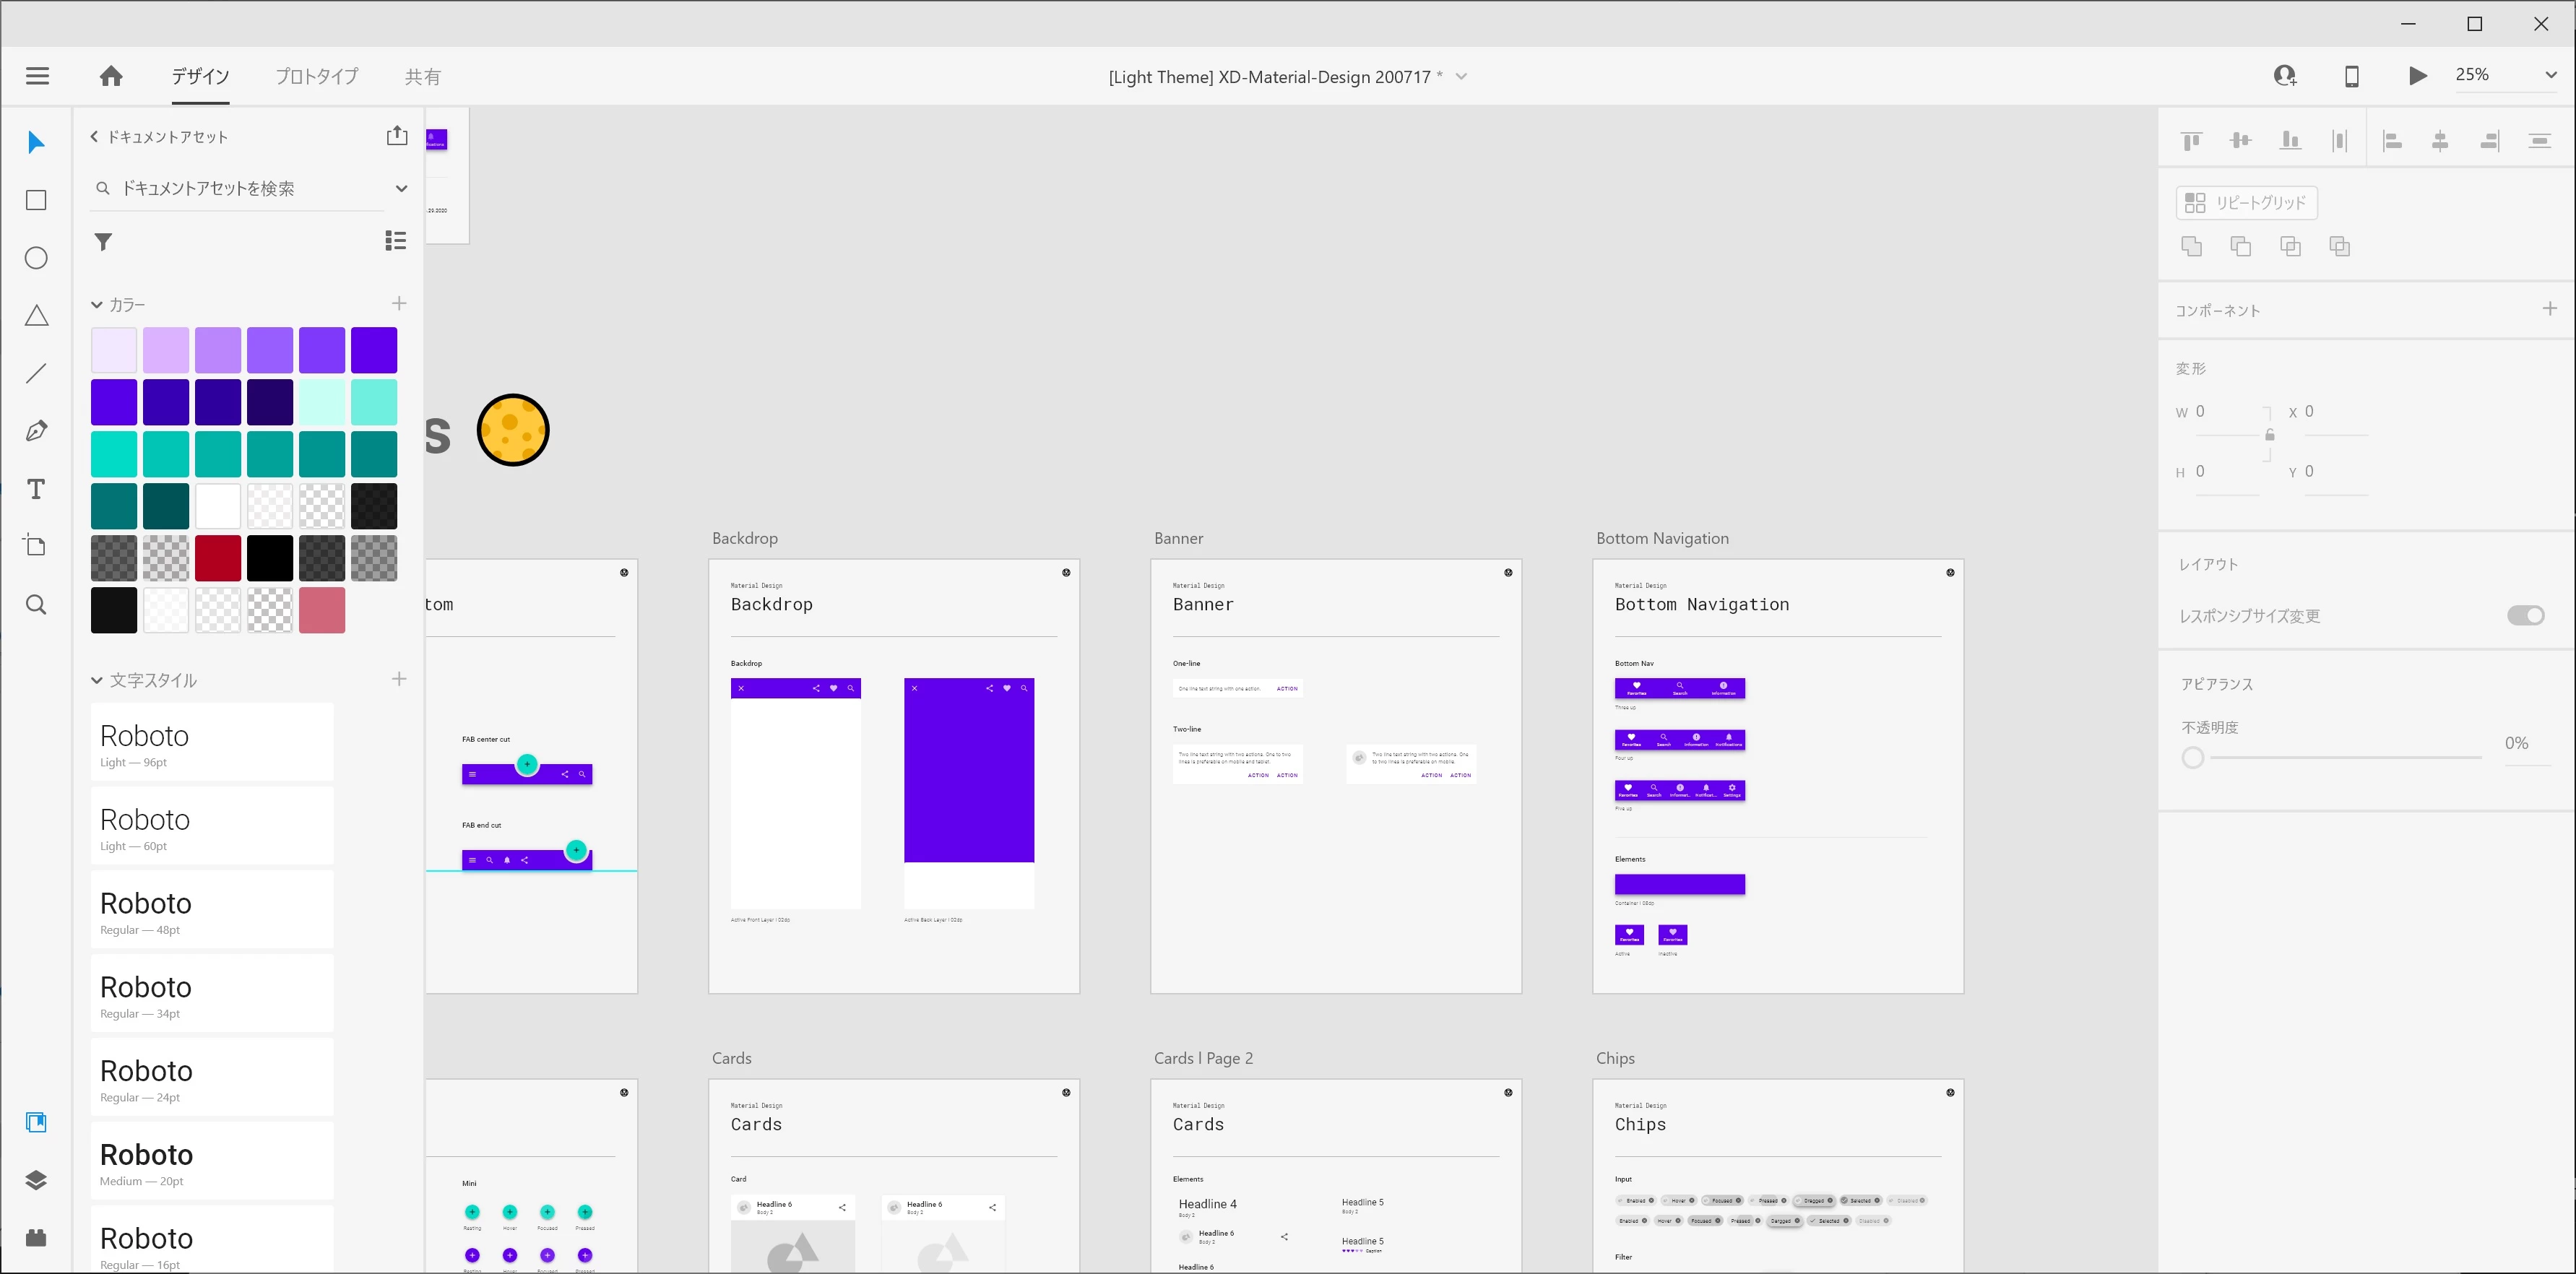Select the Text tool
Screen dimensions: 2576x1274
[x=37, y=489]
